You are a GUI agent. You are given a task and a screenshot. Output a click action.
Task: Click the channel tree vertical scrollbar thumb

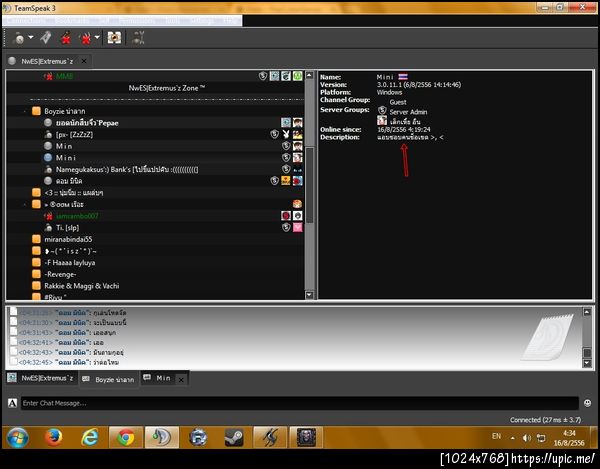pos(310,184)
